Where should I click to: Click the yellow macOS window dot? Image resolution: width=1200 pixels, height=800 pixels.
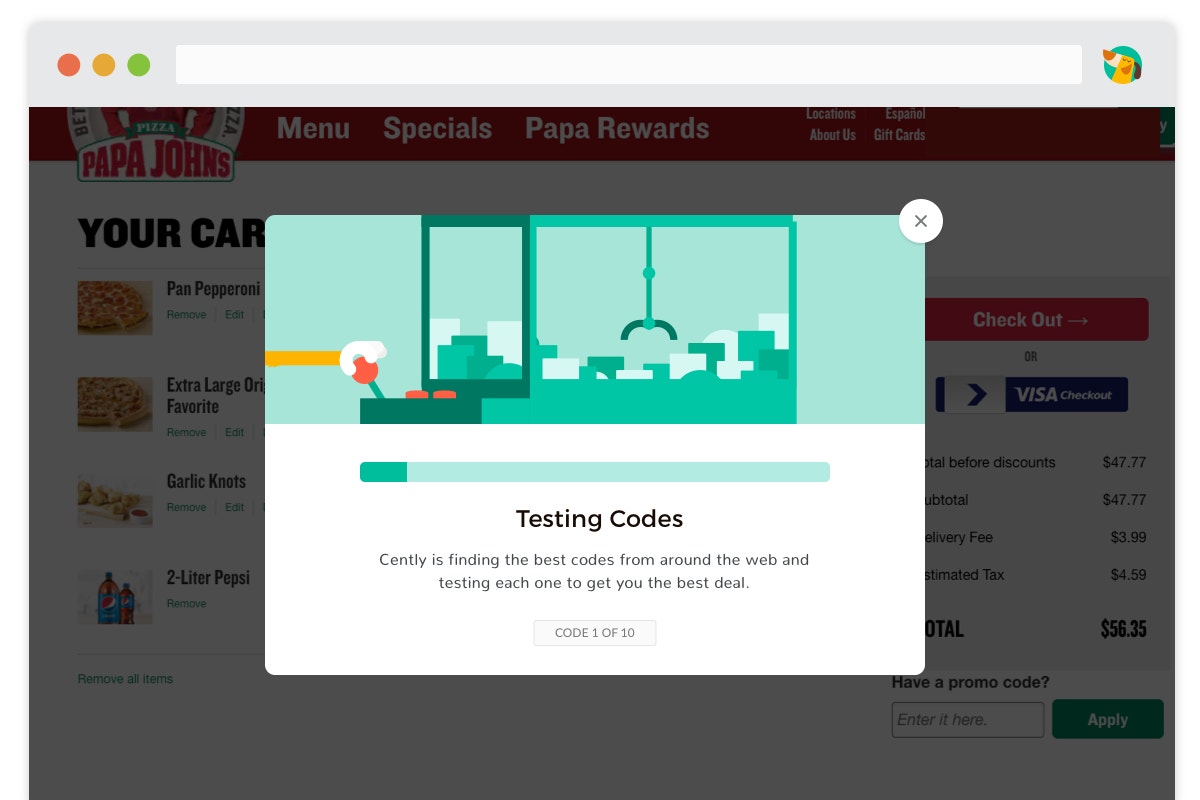[104, 65]
